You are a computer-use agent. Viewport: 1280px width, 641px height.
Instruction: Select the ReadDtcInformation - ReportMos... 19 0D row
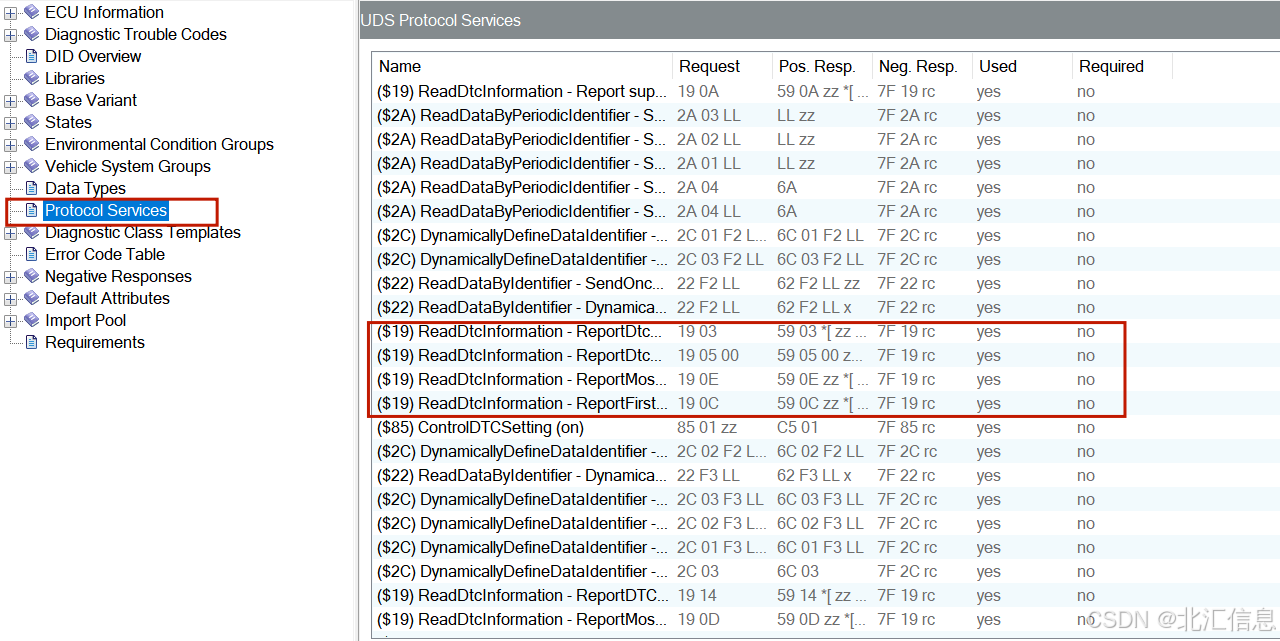click(825, 619)
